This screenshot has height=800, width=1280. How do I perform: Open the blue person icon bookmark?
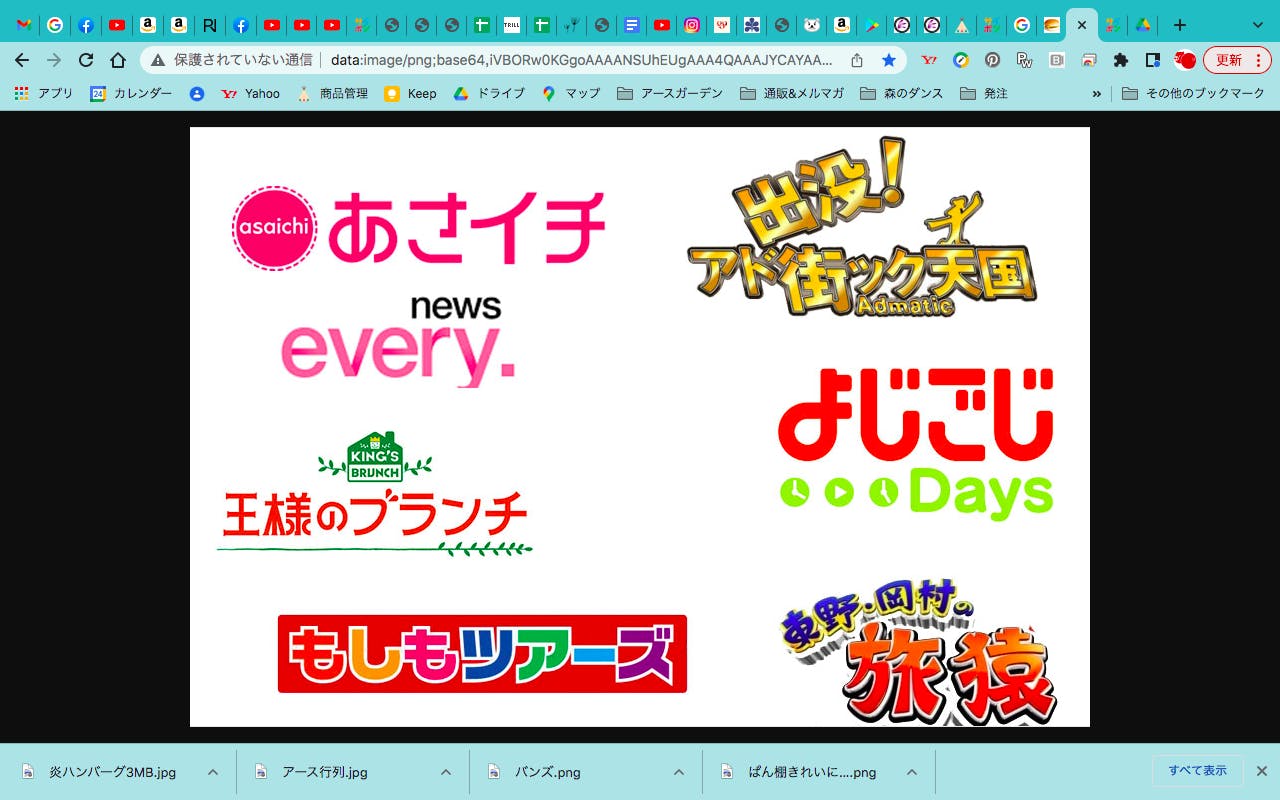(197, 93)
